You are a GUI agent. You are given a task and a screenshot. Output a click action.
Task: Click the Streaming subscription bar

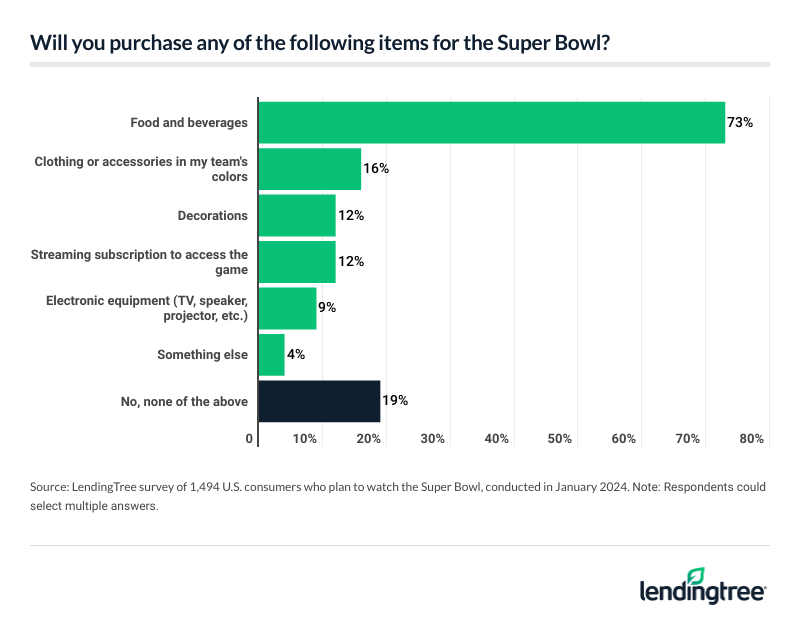297,262
